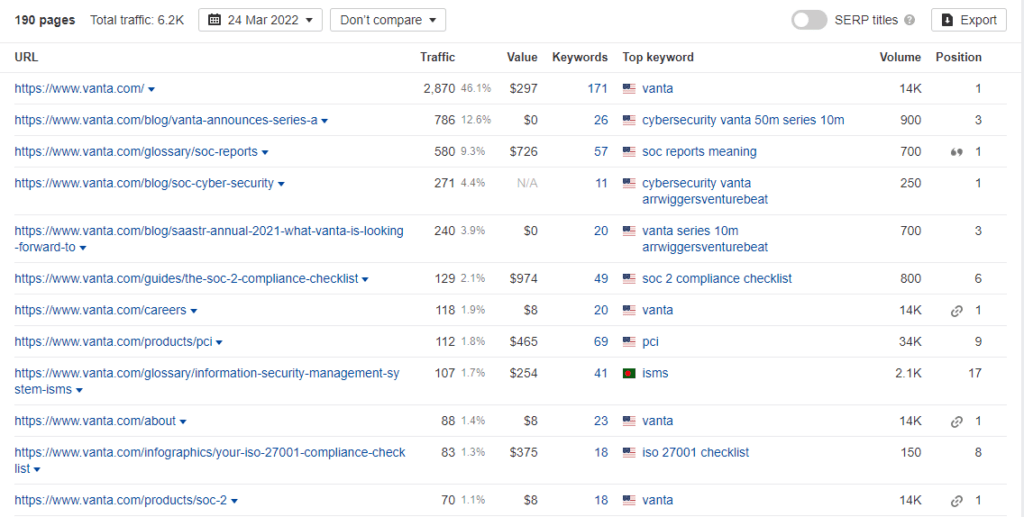Toggle the SERP titles switch
Image resolution: width=1024 pixels, height=517 pixels.
[x=809, y=20]
